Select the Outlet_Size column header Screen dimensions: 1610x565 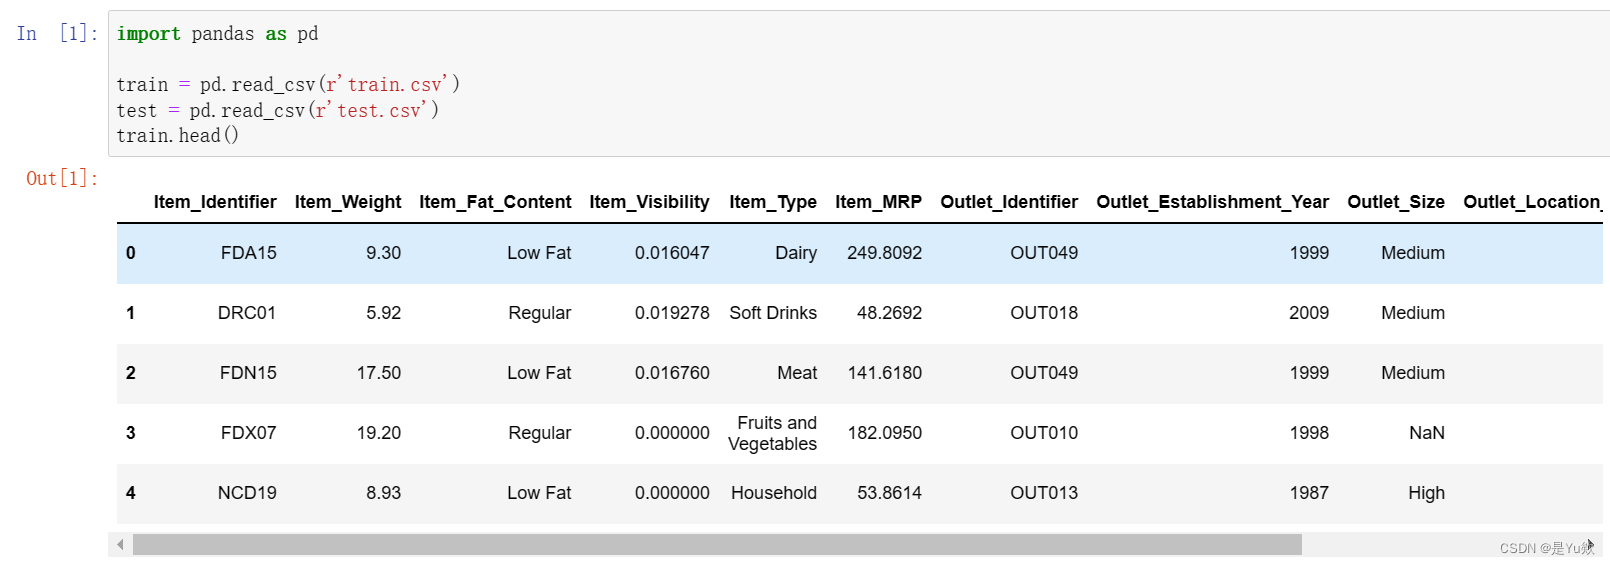coord(1396,202)
